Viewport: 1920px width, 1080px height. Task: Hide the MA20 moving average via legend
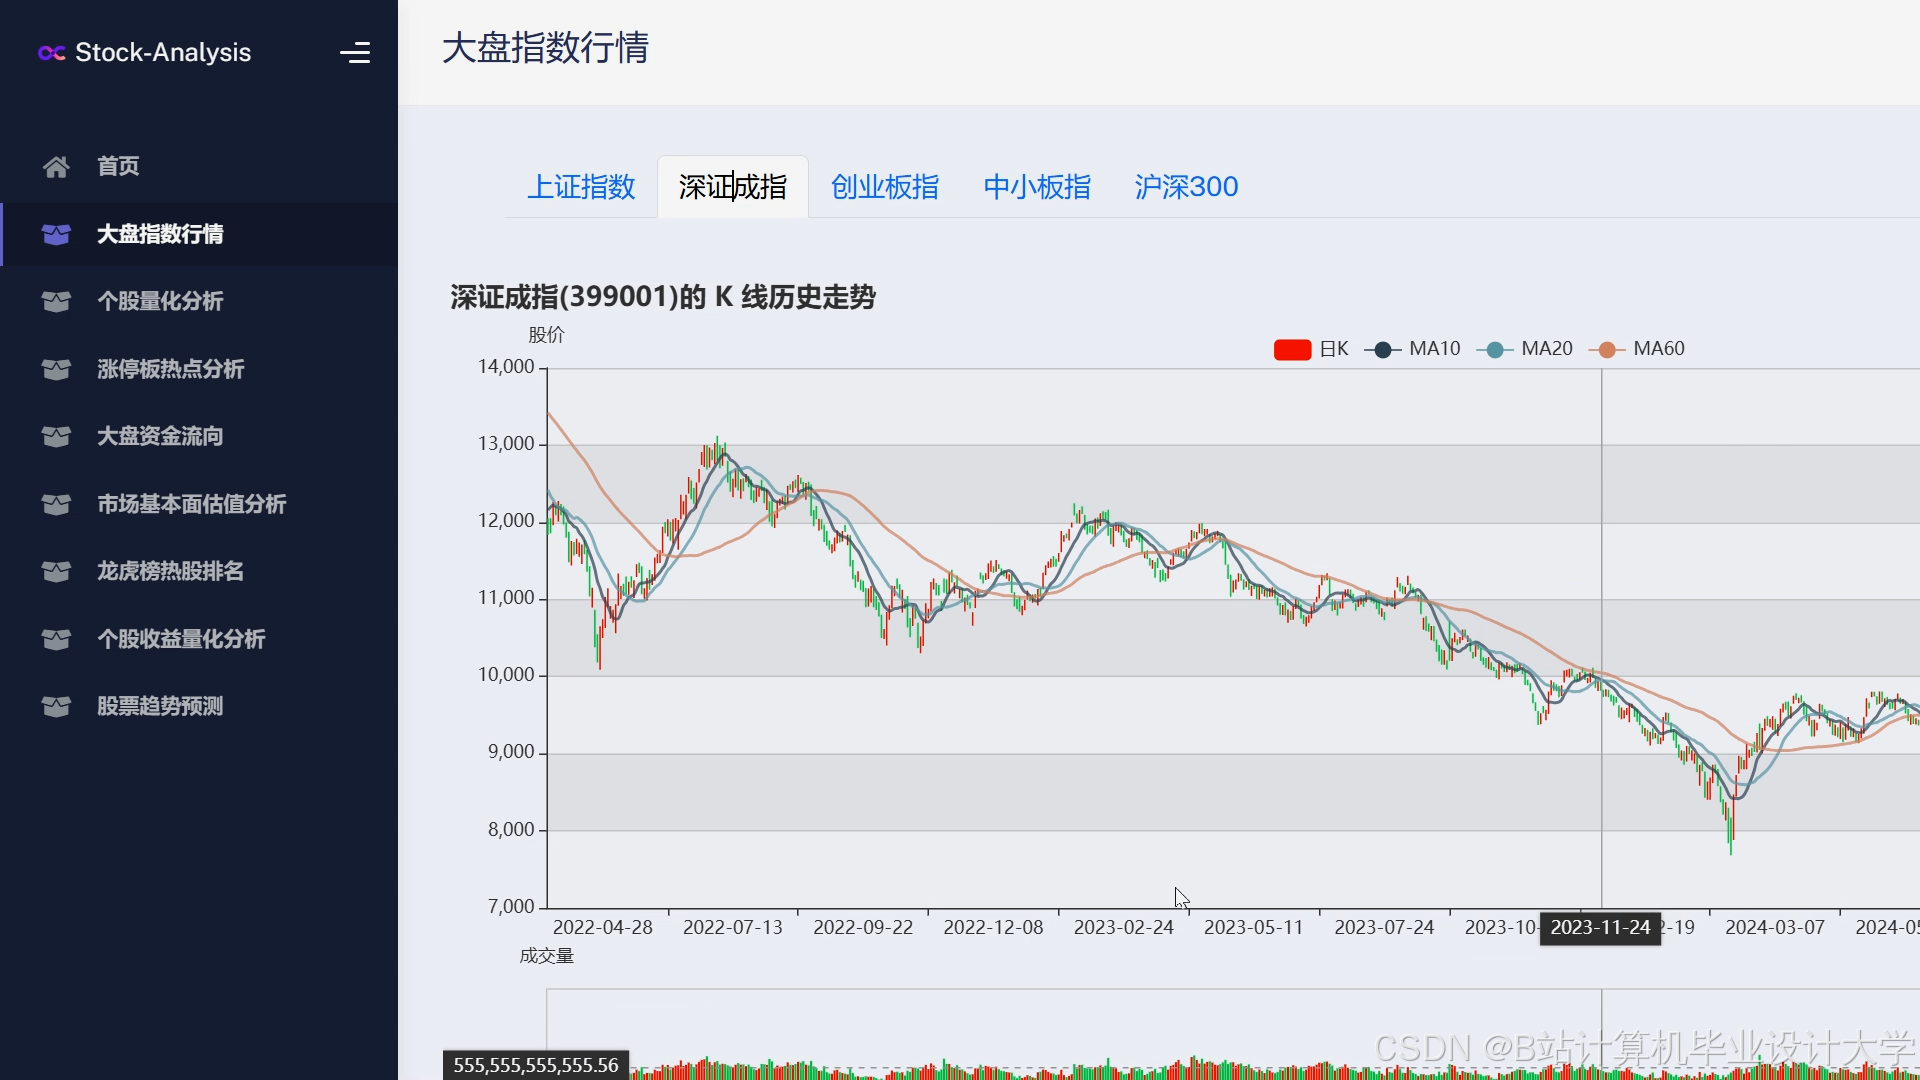click(1526, 348)
